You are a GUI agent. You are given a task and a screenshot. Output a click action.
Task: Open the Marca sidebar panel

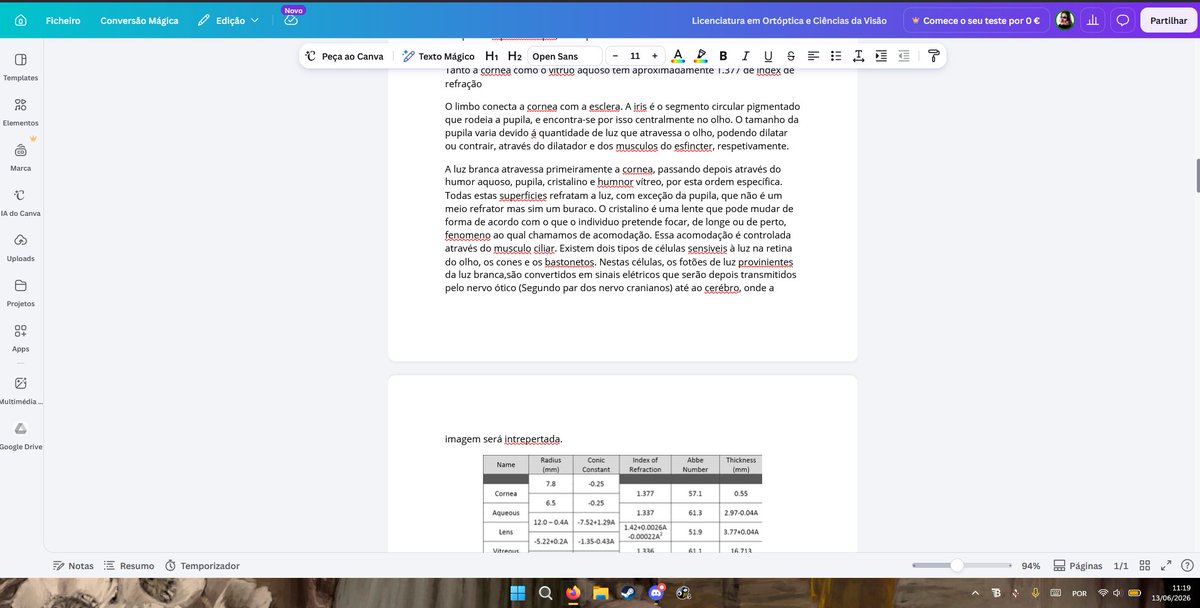coord(21,158)
